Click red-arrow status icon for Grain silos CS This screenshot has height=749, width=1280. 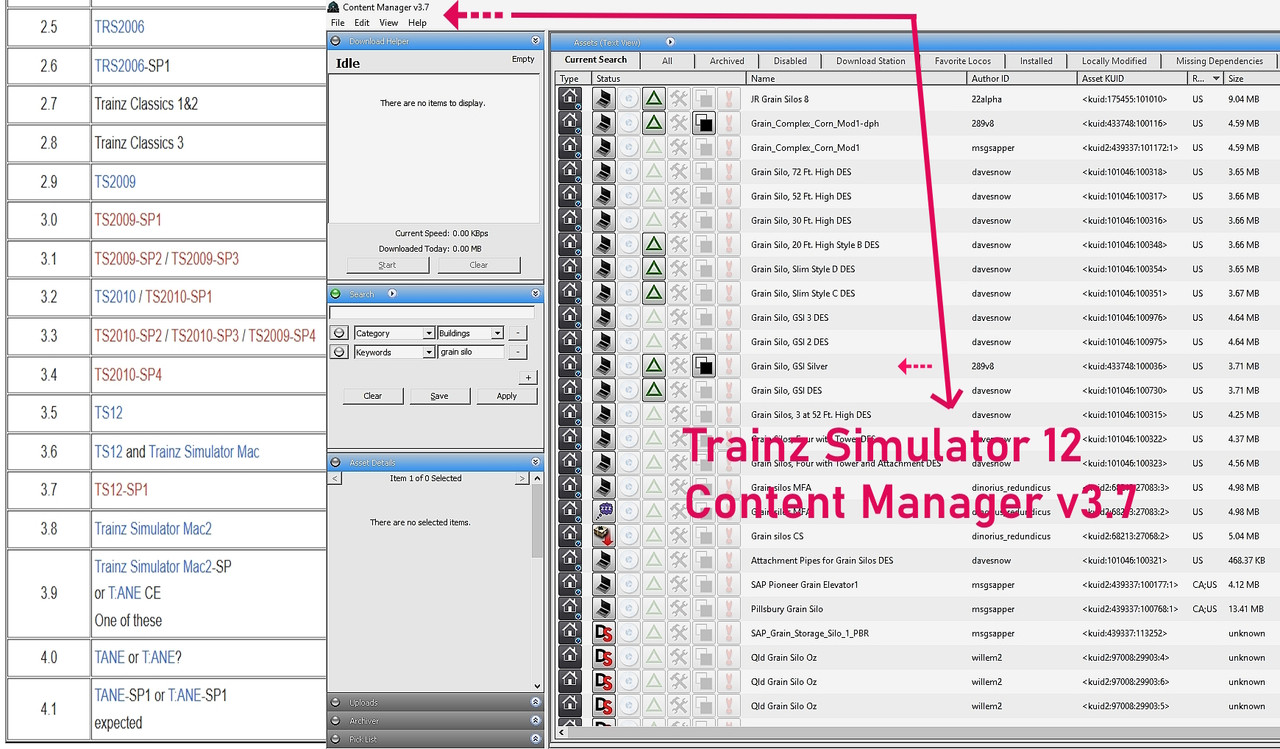603,536
